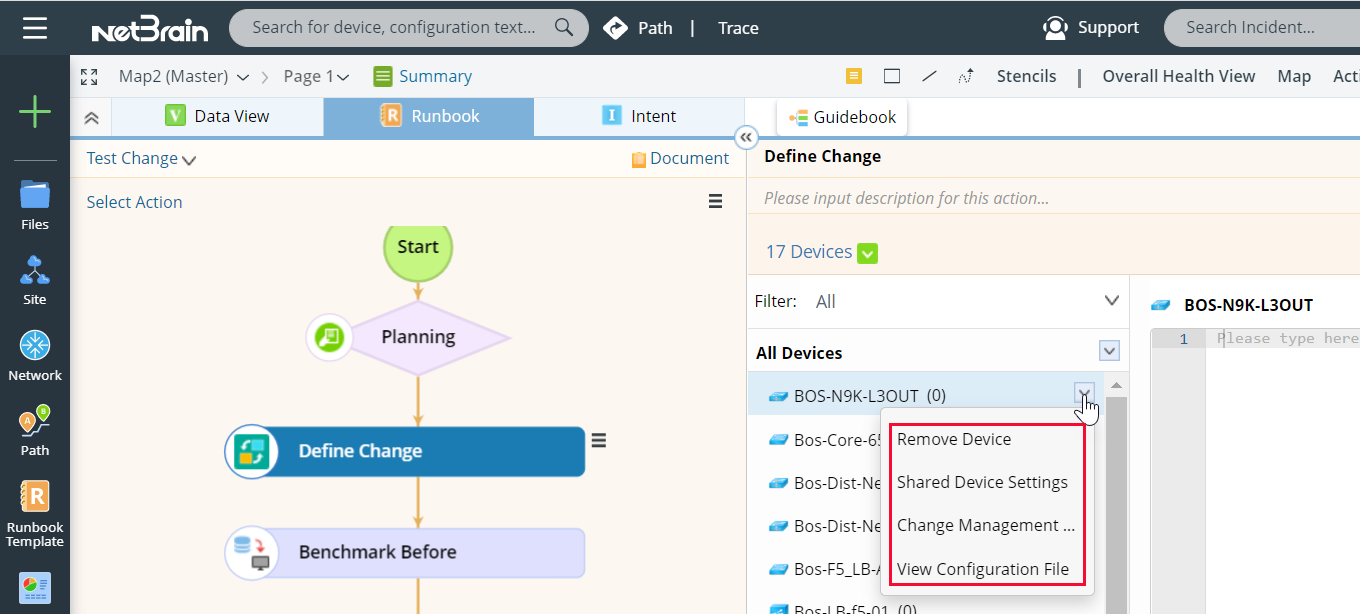Open the Site sidebar icon

coord(35,280)
